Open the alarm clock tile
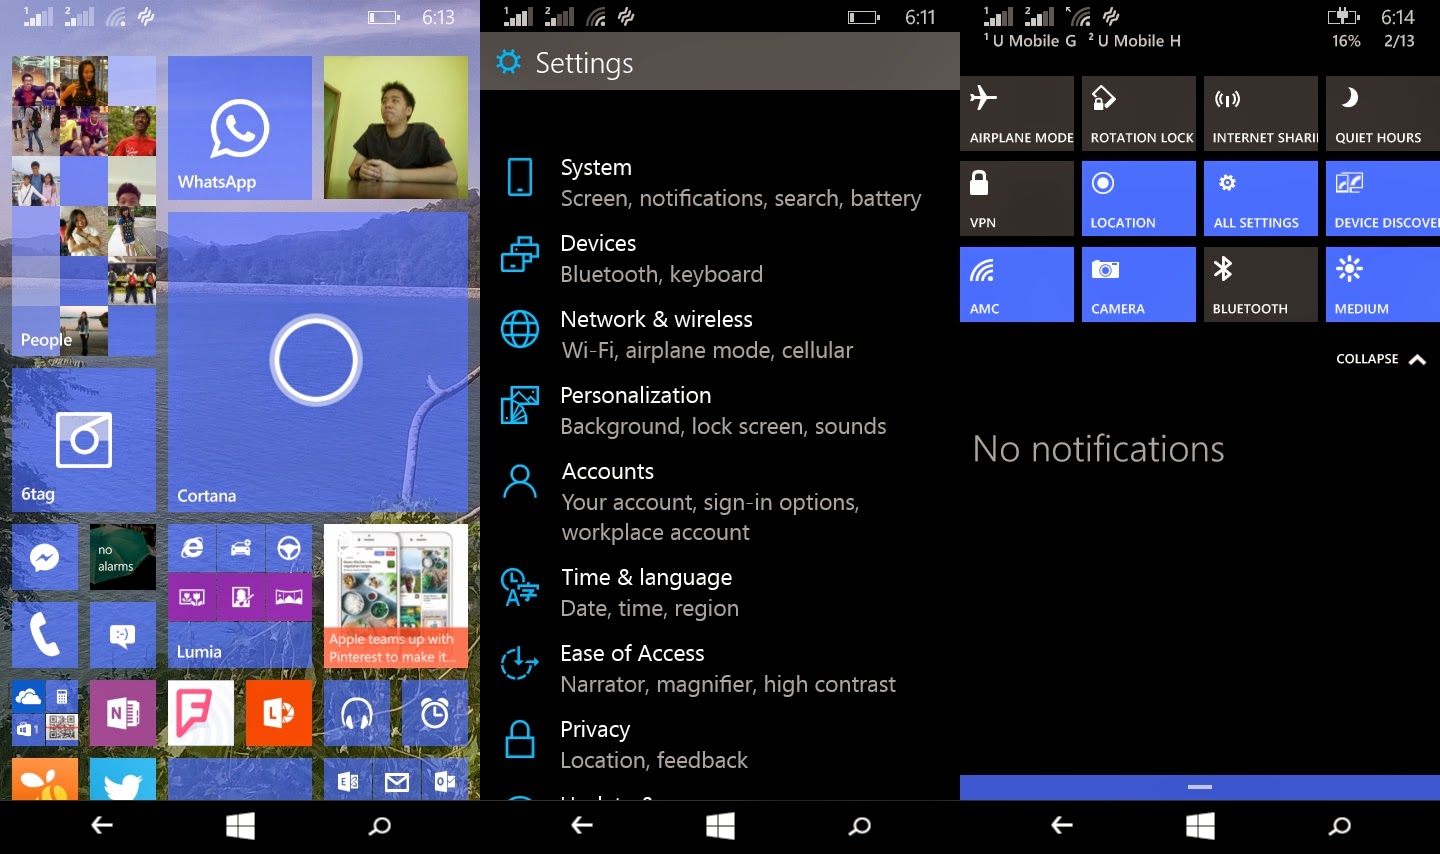Viewport: 1440px width, 854px height. tap(435, 713)
